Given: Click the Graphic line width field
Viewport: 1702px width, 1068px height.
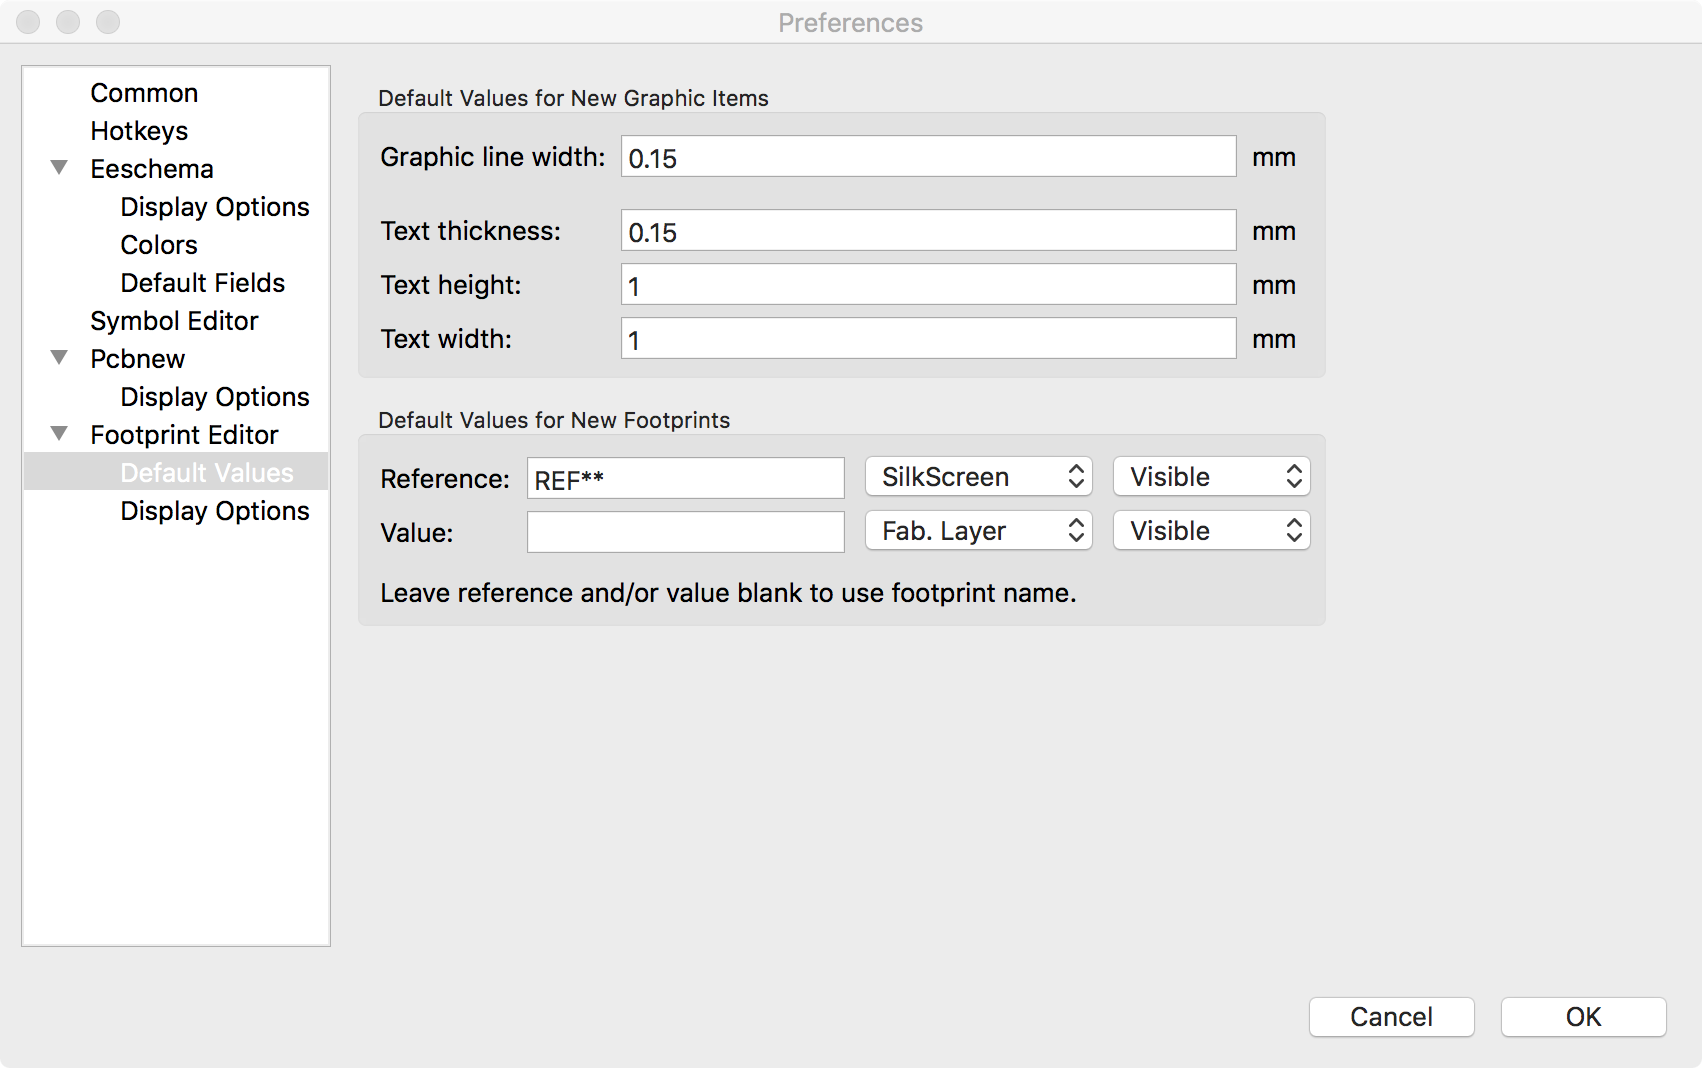Looking at the screenshot, I should click(927, 157).
